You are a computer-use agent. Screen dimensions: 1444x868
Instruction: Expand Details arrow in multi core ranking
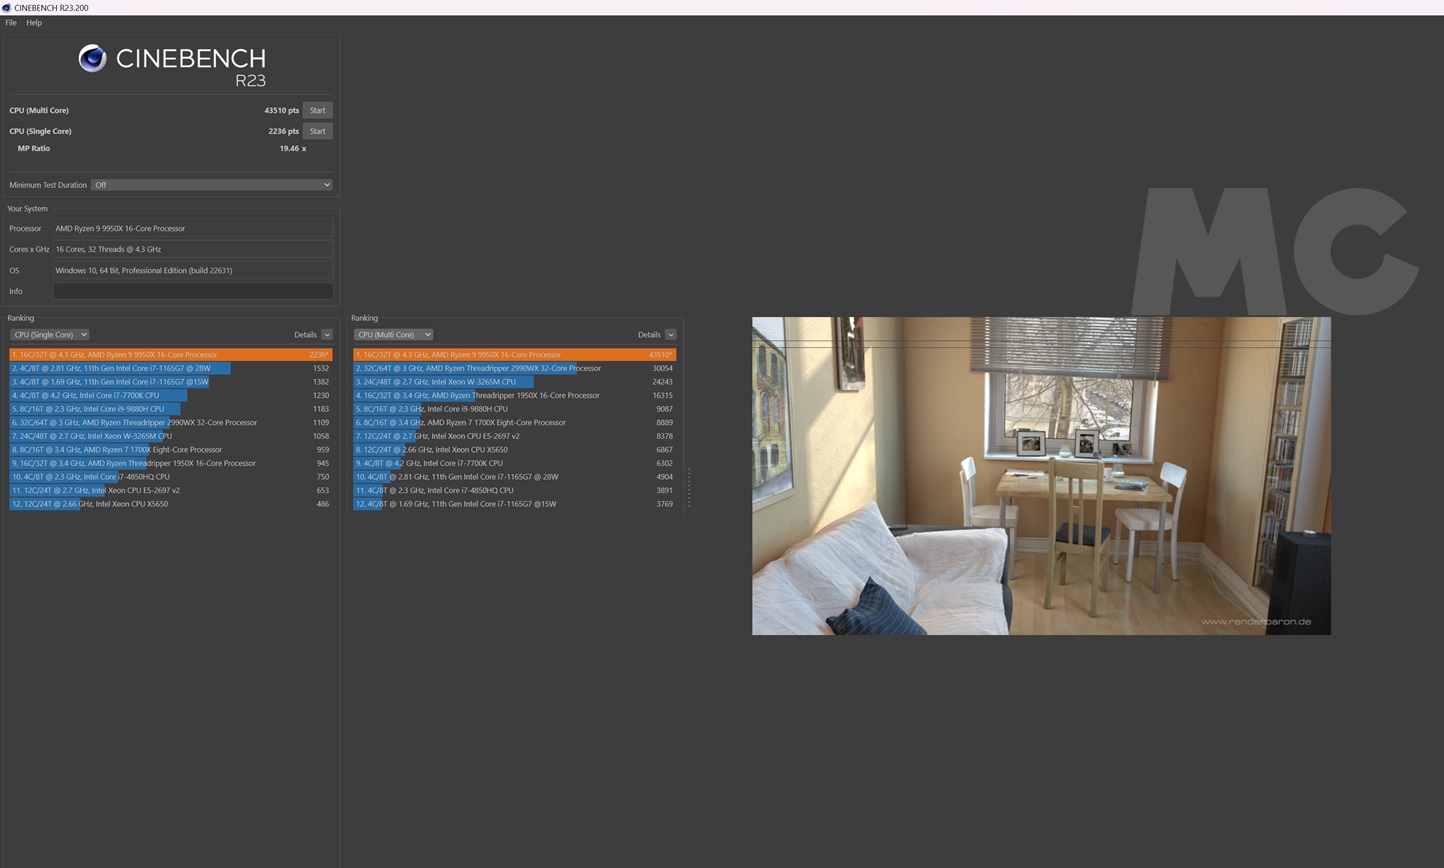[670, 335]
